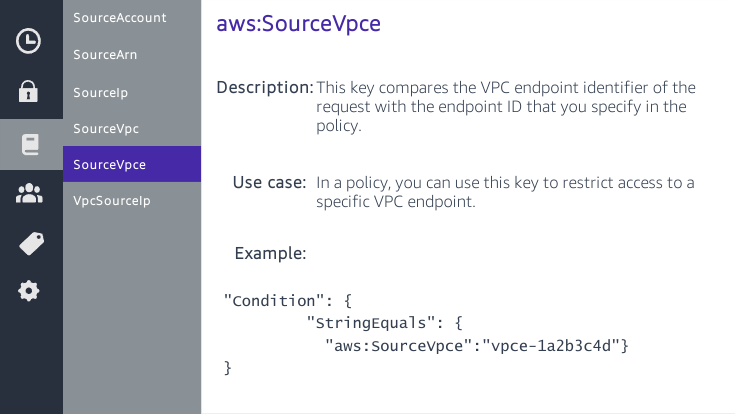The width and height of the screenshot is (735, 415).
Task: Click the Use case label
Action: [269, 182]
